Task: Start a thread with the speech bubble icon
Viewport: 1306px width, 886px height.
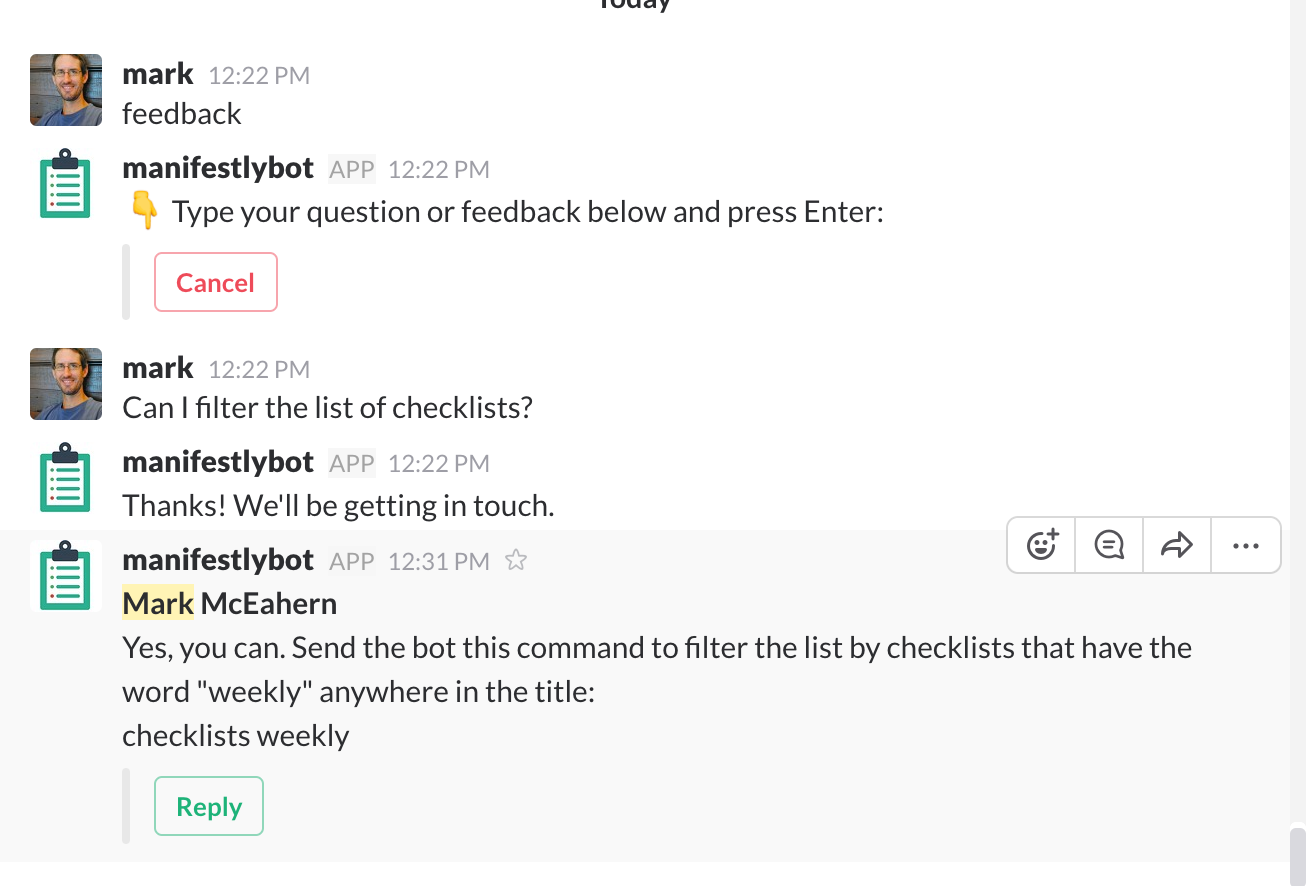Action: click(x=1109, y=545)
